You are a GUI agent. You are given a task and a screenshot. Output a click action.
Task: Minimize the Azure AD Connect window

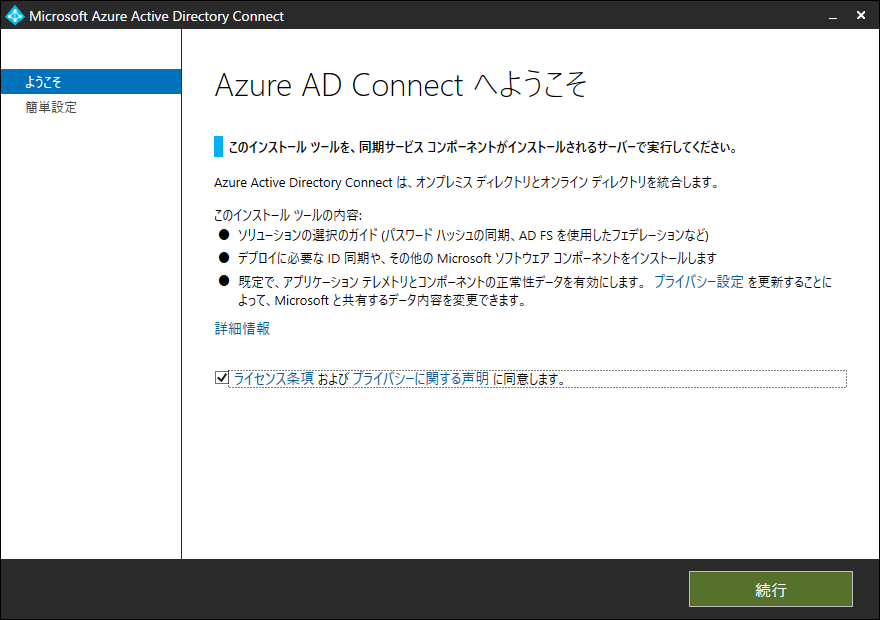tap(833, 16)
